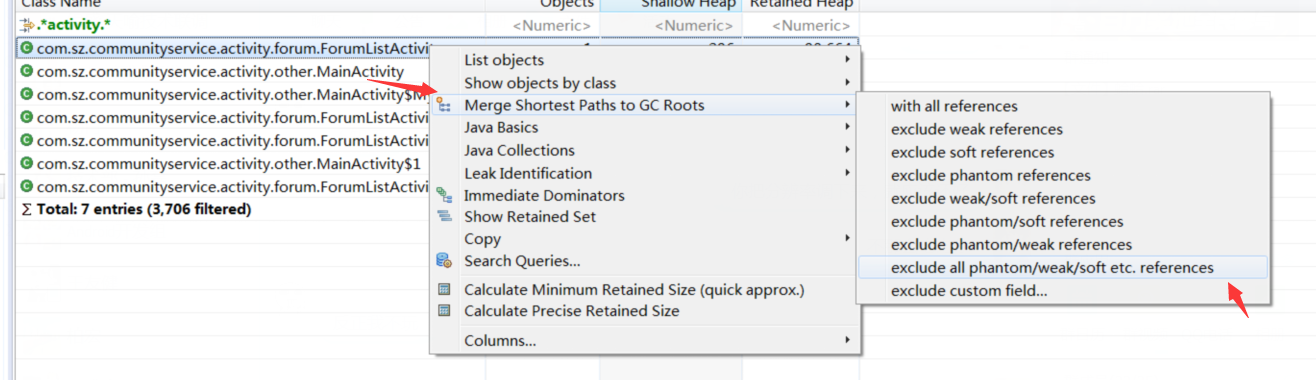The image size is (1316, 380).
Task: Click the Show Retained Set icon
Action: (x=444, y=217)
